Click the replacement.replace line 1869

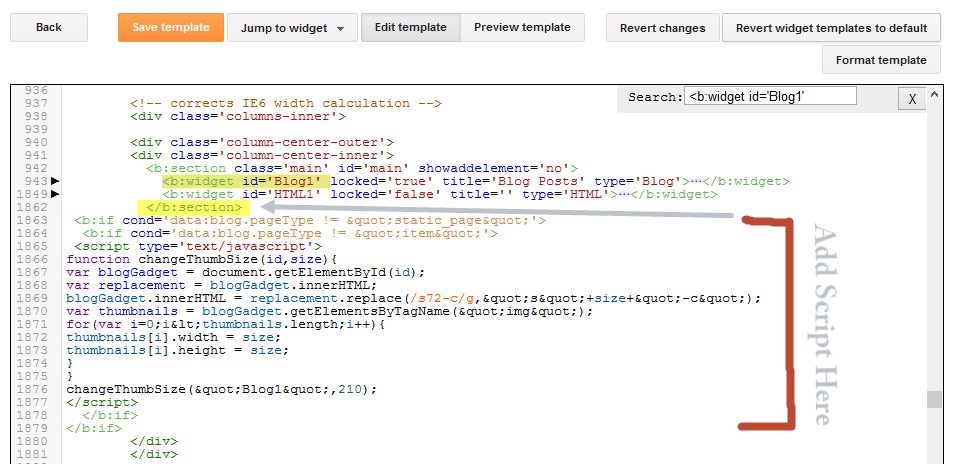coord(413,298)
